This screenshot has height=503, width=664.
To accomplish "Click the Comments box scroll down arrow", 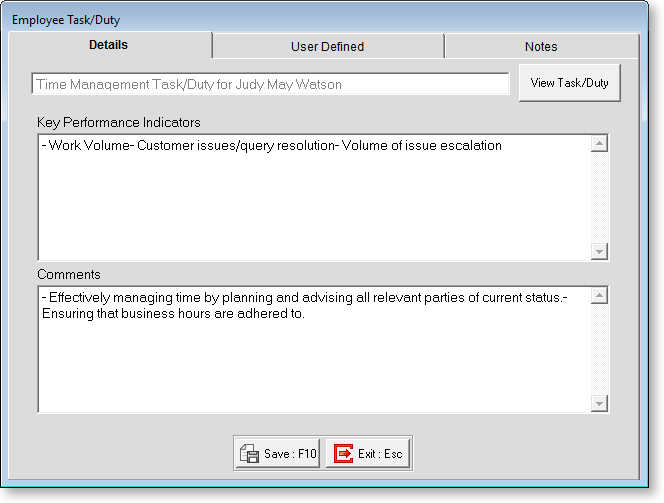I will tap(599, 403).
